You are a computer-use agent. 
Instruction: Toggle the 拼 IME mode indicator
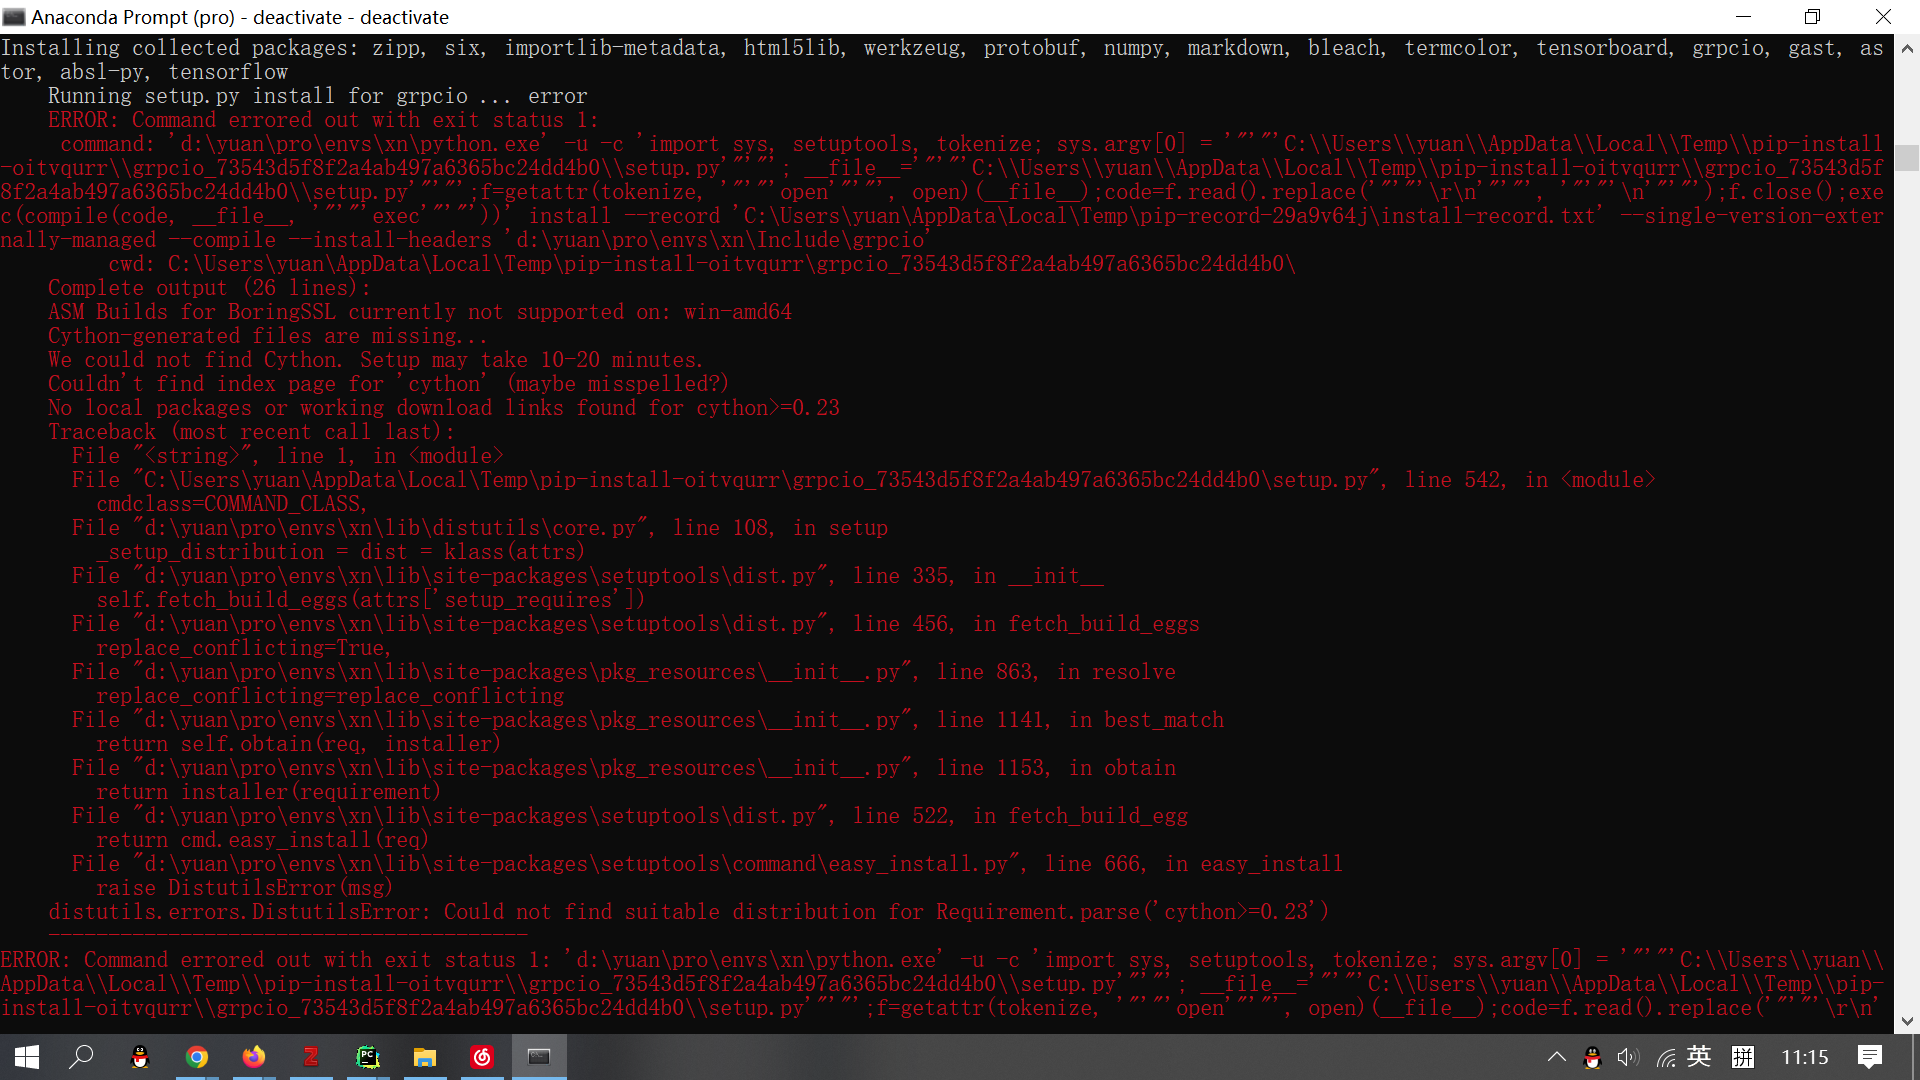[x=1743, y=1057]
